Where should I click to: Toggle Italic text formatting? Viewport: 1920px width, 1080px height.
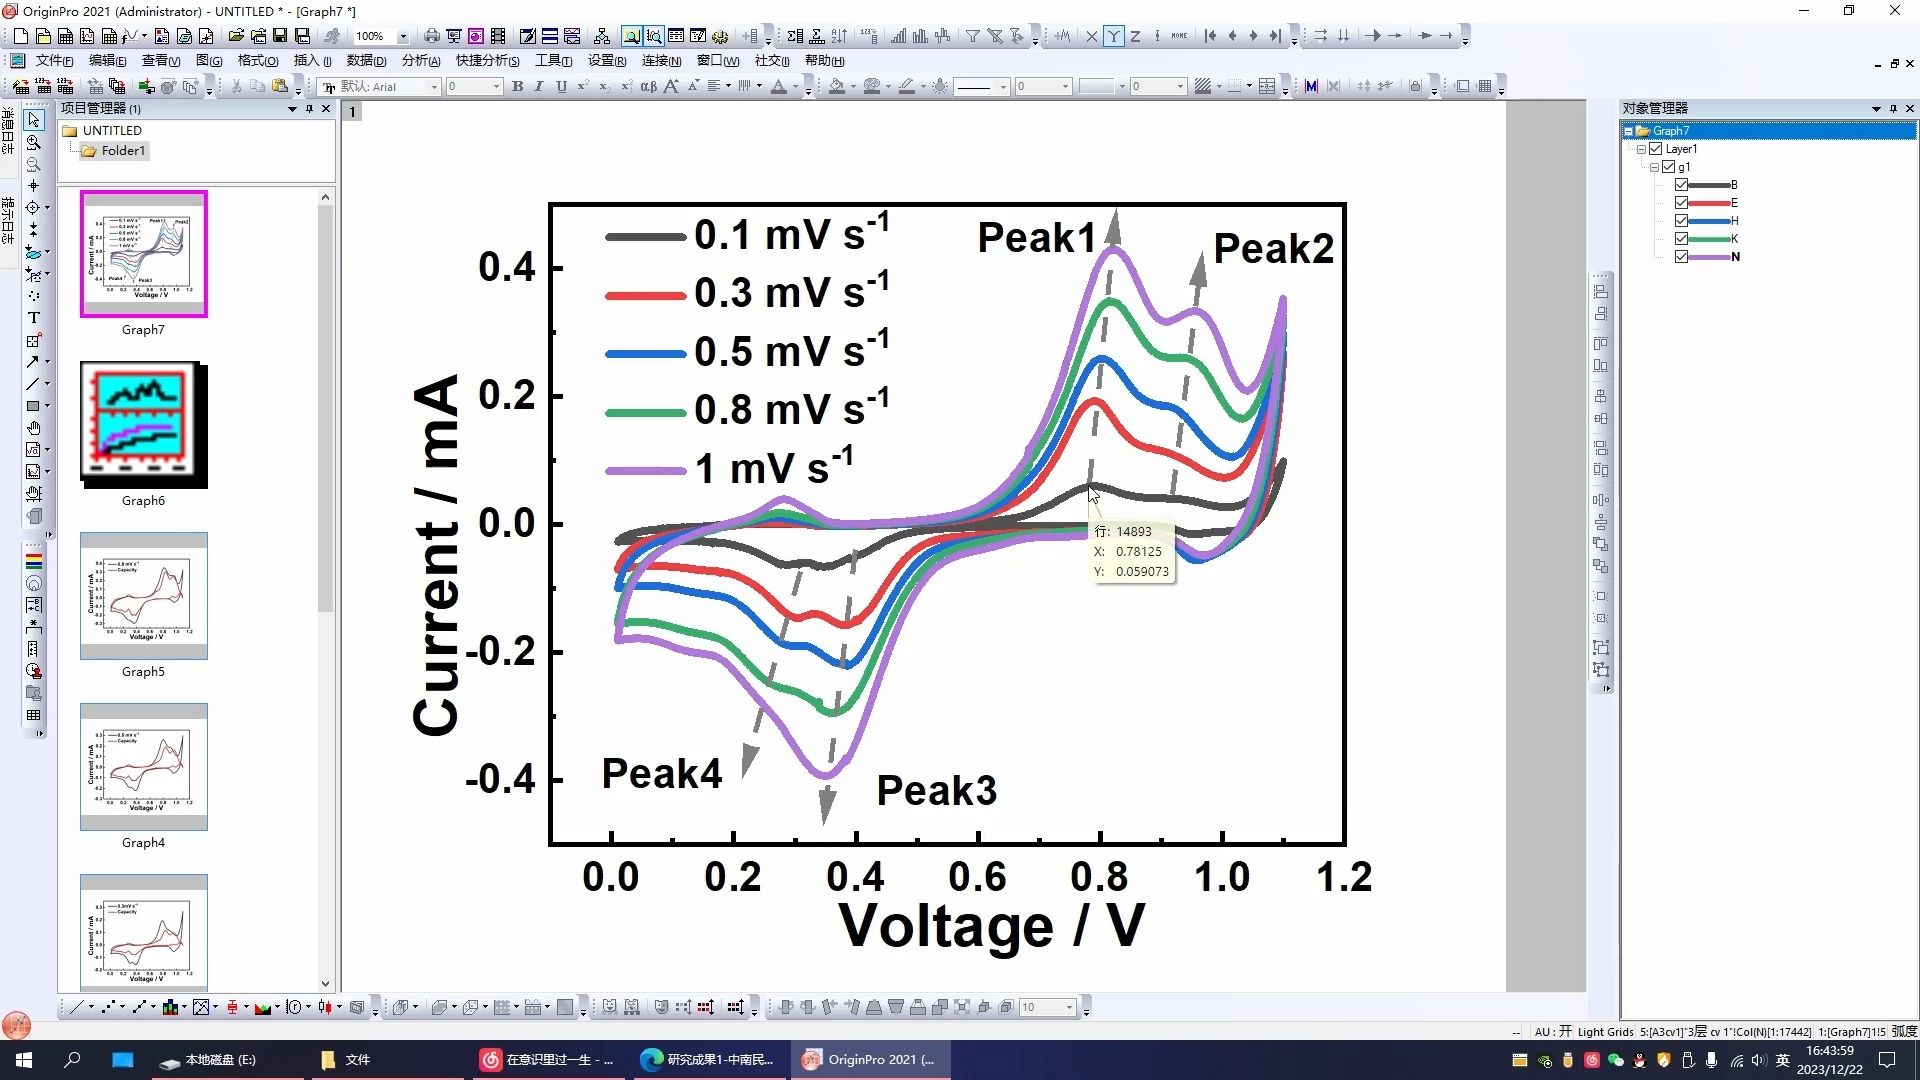pos(539,87)
